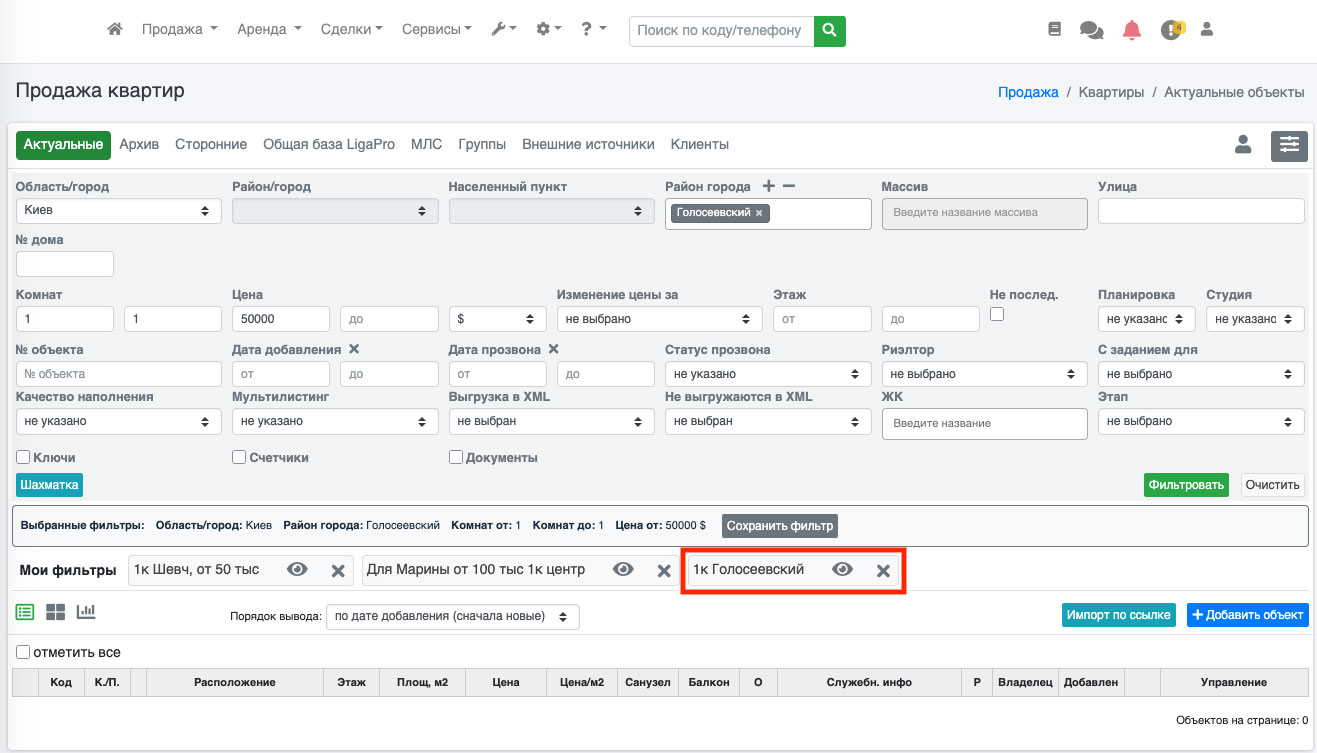
Task: Open the Аренда menu
Action: [x=269, y=30]
